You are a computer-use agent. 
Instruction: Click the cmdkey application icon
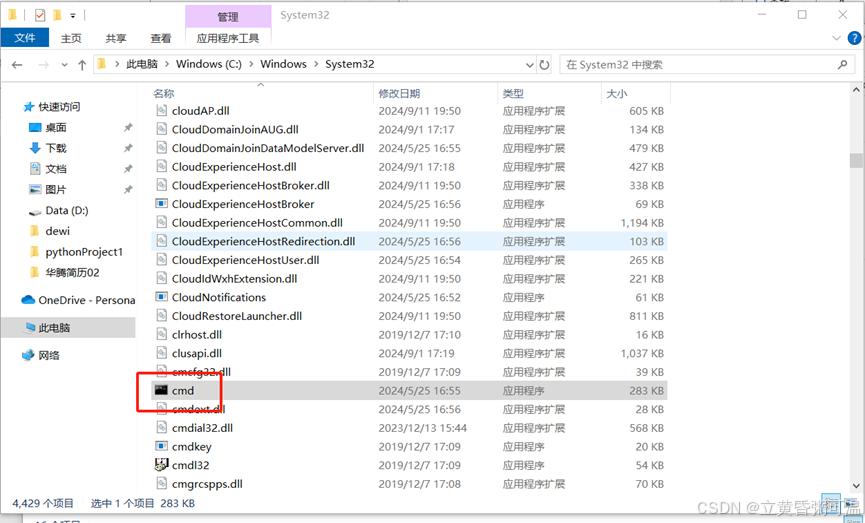pyautogui.click(x=161, y=446)
